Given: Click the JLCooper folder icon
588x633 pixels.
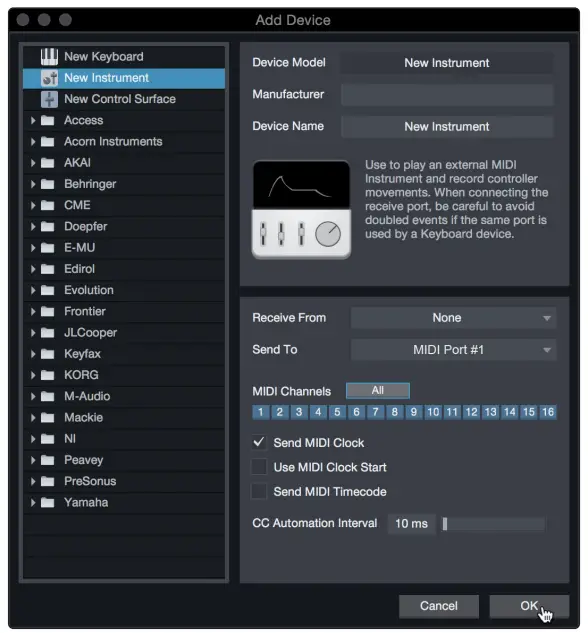Looking at the screenshot, I should (48, 333).
